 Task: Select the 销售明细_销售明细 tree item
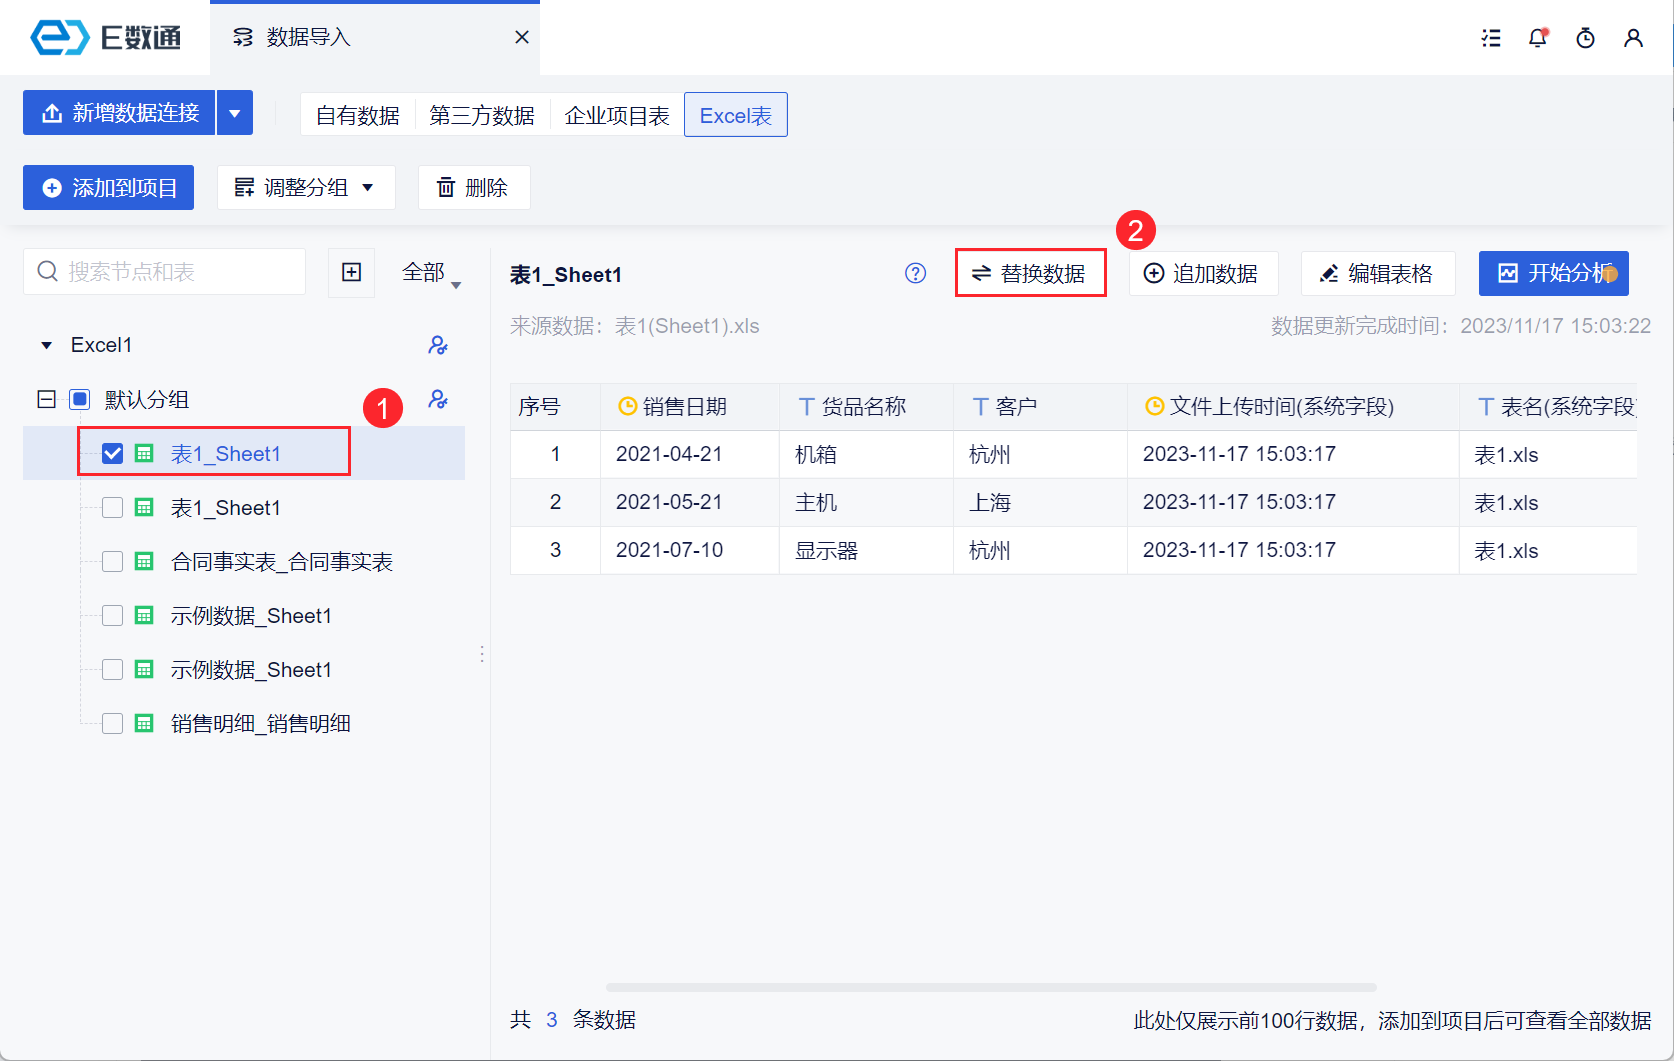coord(260,724)
